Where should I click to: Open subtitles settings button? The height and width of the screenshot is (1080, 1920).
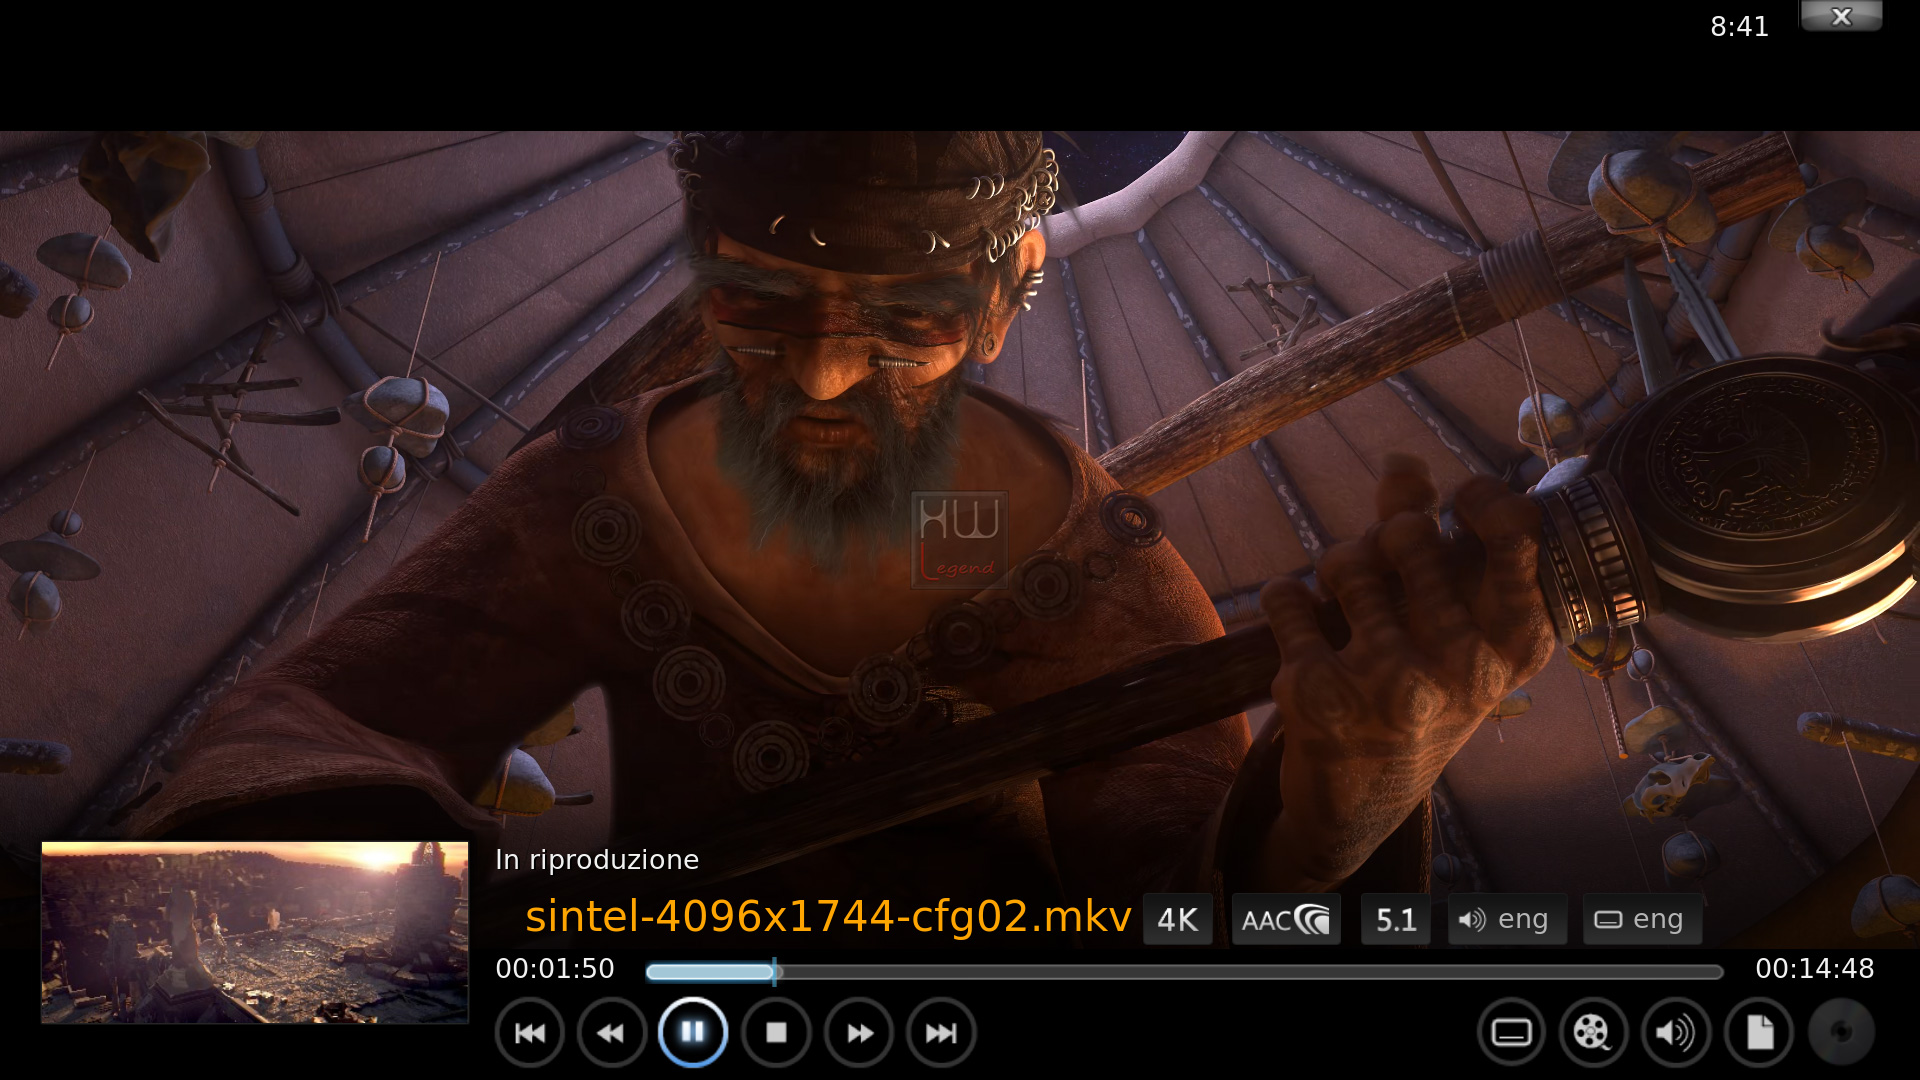1511,1032
